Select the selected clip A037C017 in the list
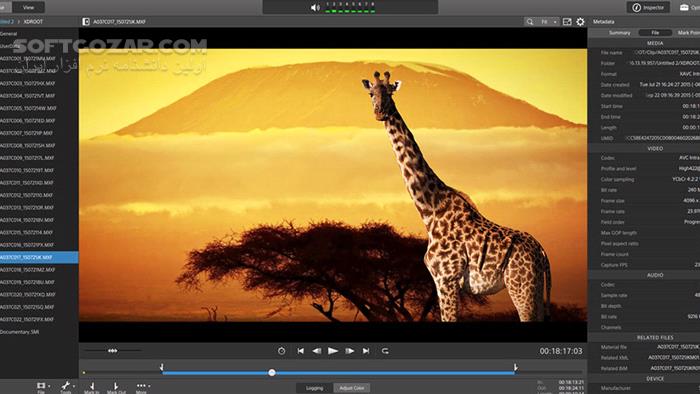Screen dimensions: 700x394 point(39,257)
